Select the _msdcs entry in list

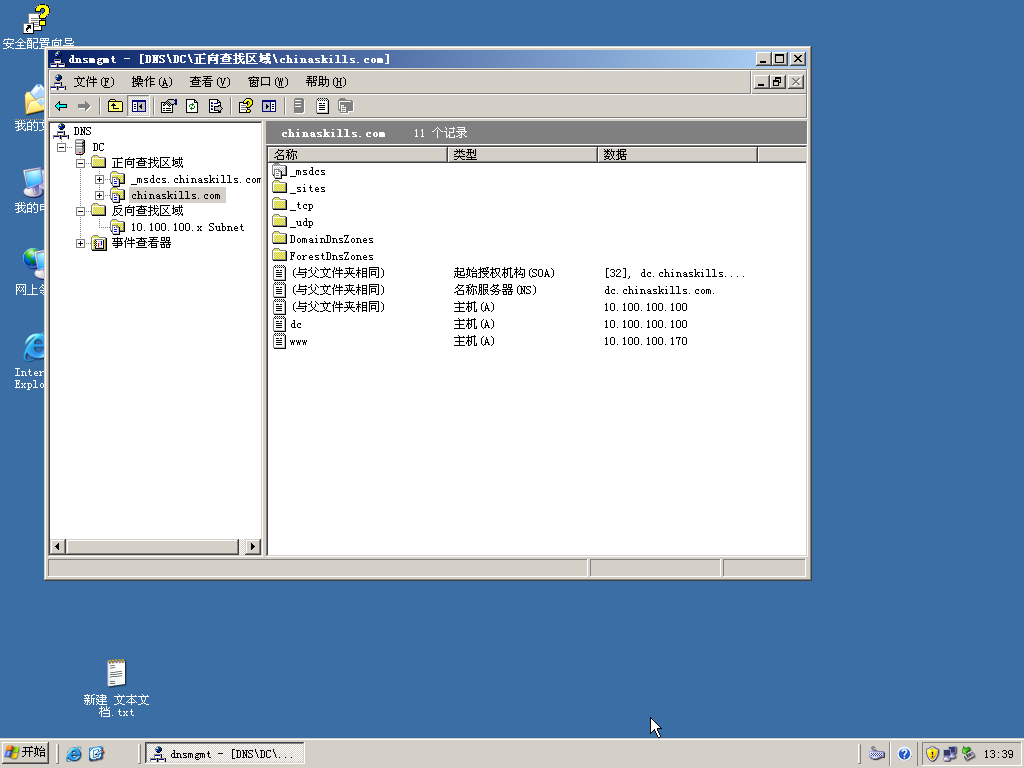pyautogui.click(x=308, y=172)
